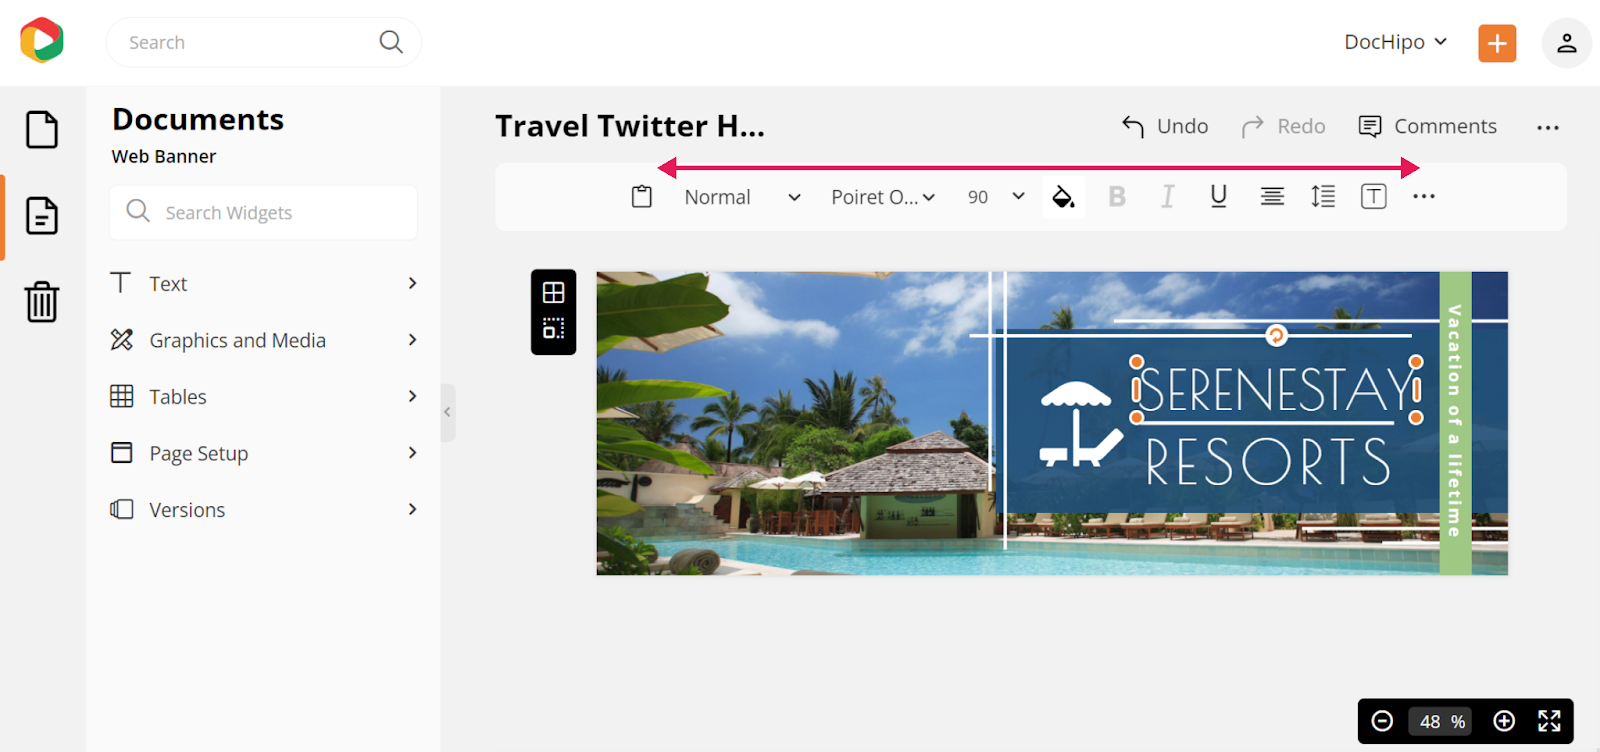The width and height of the screenshot is (1600, 752).
Task: Expand Graphics and Media menu
Action: coord(264,340)
